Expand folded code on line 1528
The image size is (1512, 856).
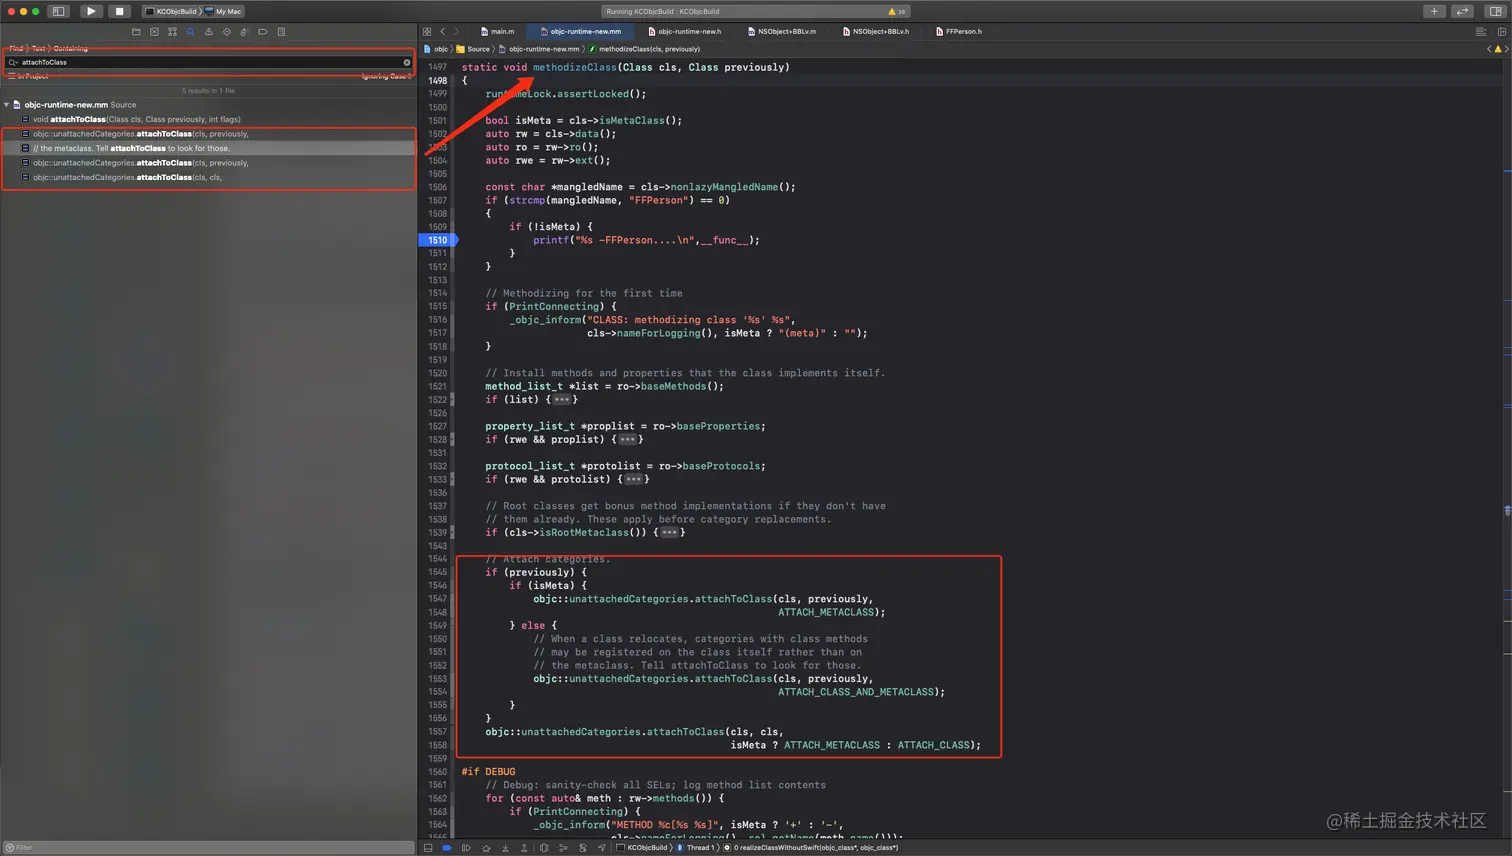[627, 440]
